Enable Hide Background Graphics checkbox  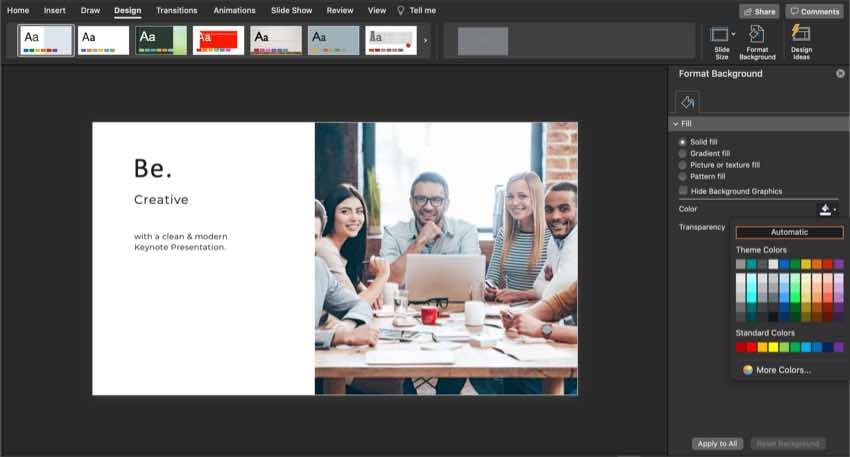pyautogui.click(x=683, y=191)
